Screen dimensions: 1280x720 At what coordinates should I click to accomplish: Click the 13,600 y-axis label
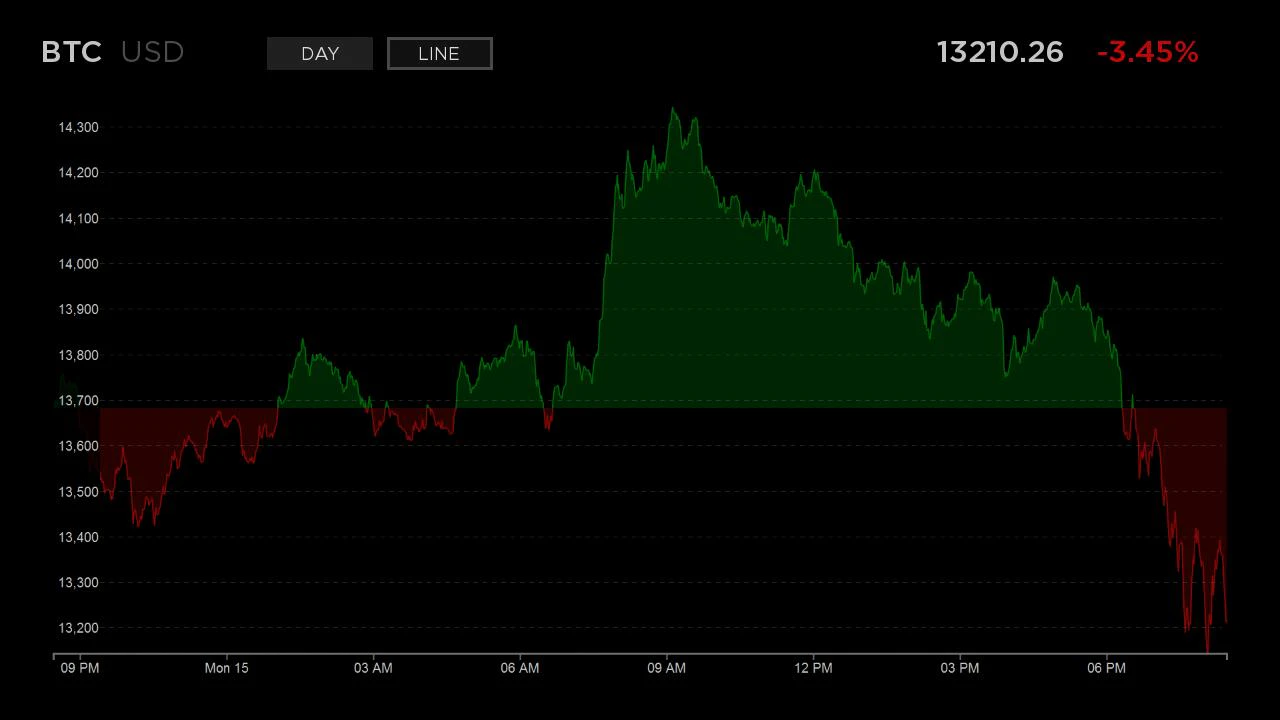pyautogui.click(x=78, y=446)
